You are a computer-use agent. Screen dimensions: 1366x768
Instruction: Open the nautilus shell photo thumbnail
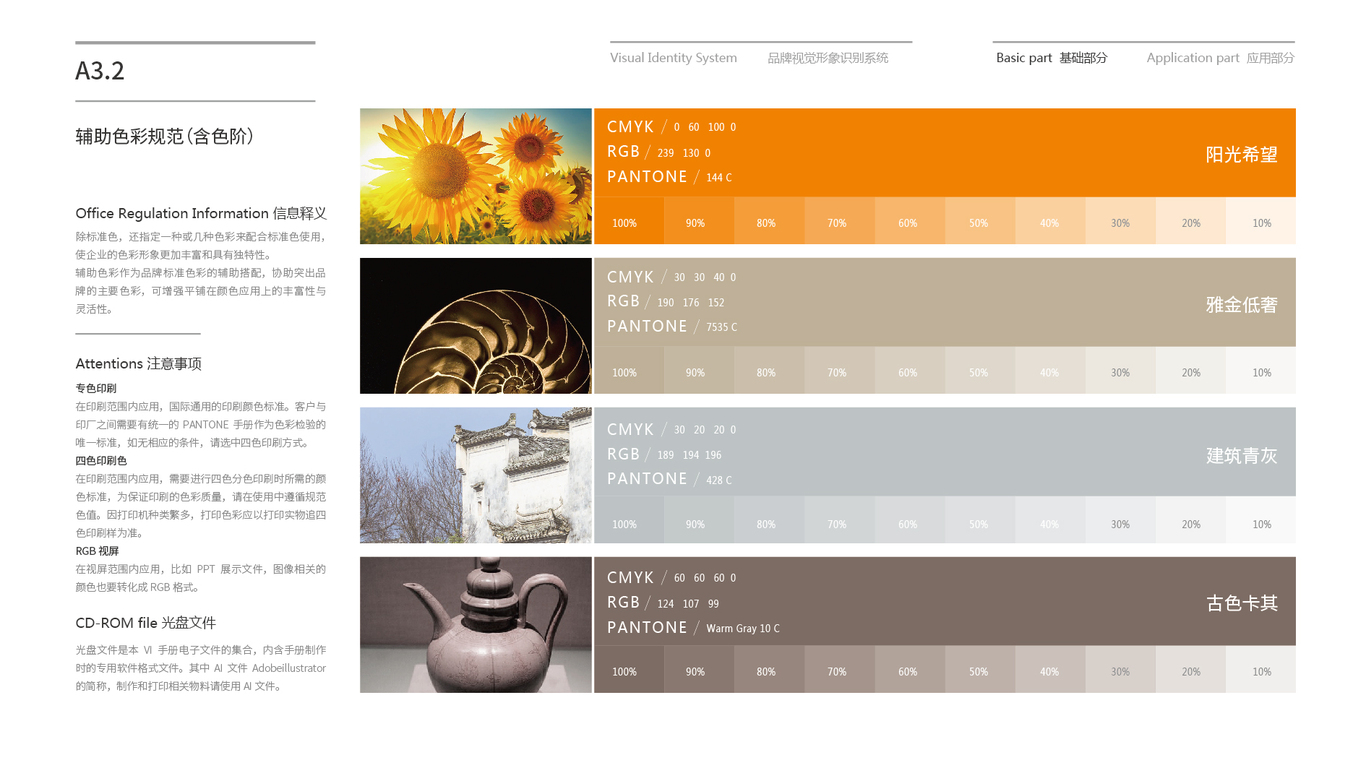pyautogui.click(x=476, y=326)
